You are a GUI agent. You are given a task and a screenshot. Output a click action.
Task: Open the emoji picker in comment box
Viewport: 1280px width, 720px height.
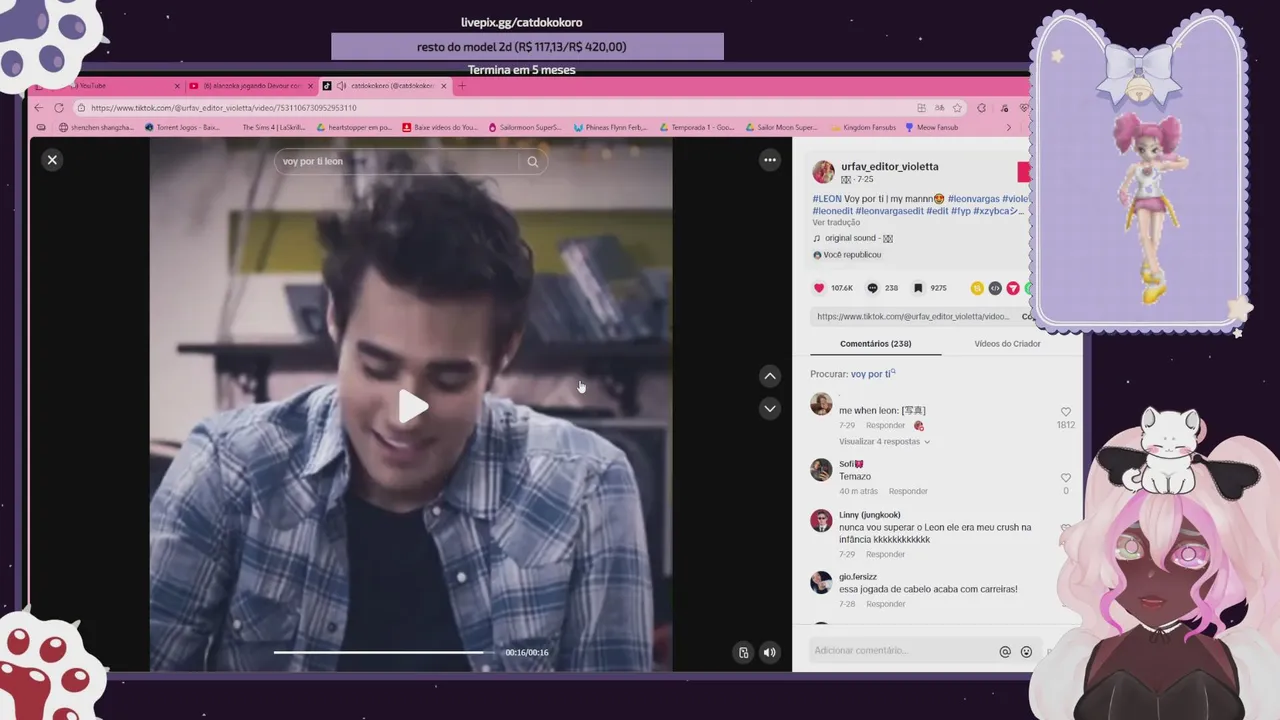(x=1026, y=652)
